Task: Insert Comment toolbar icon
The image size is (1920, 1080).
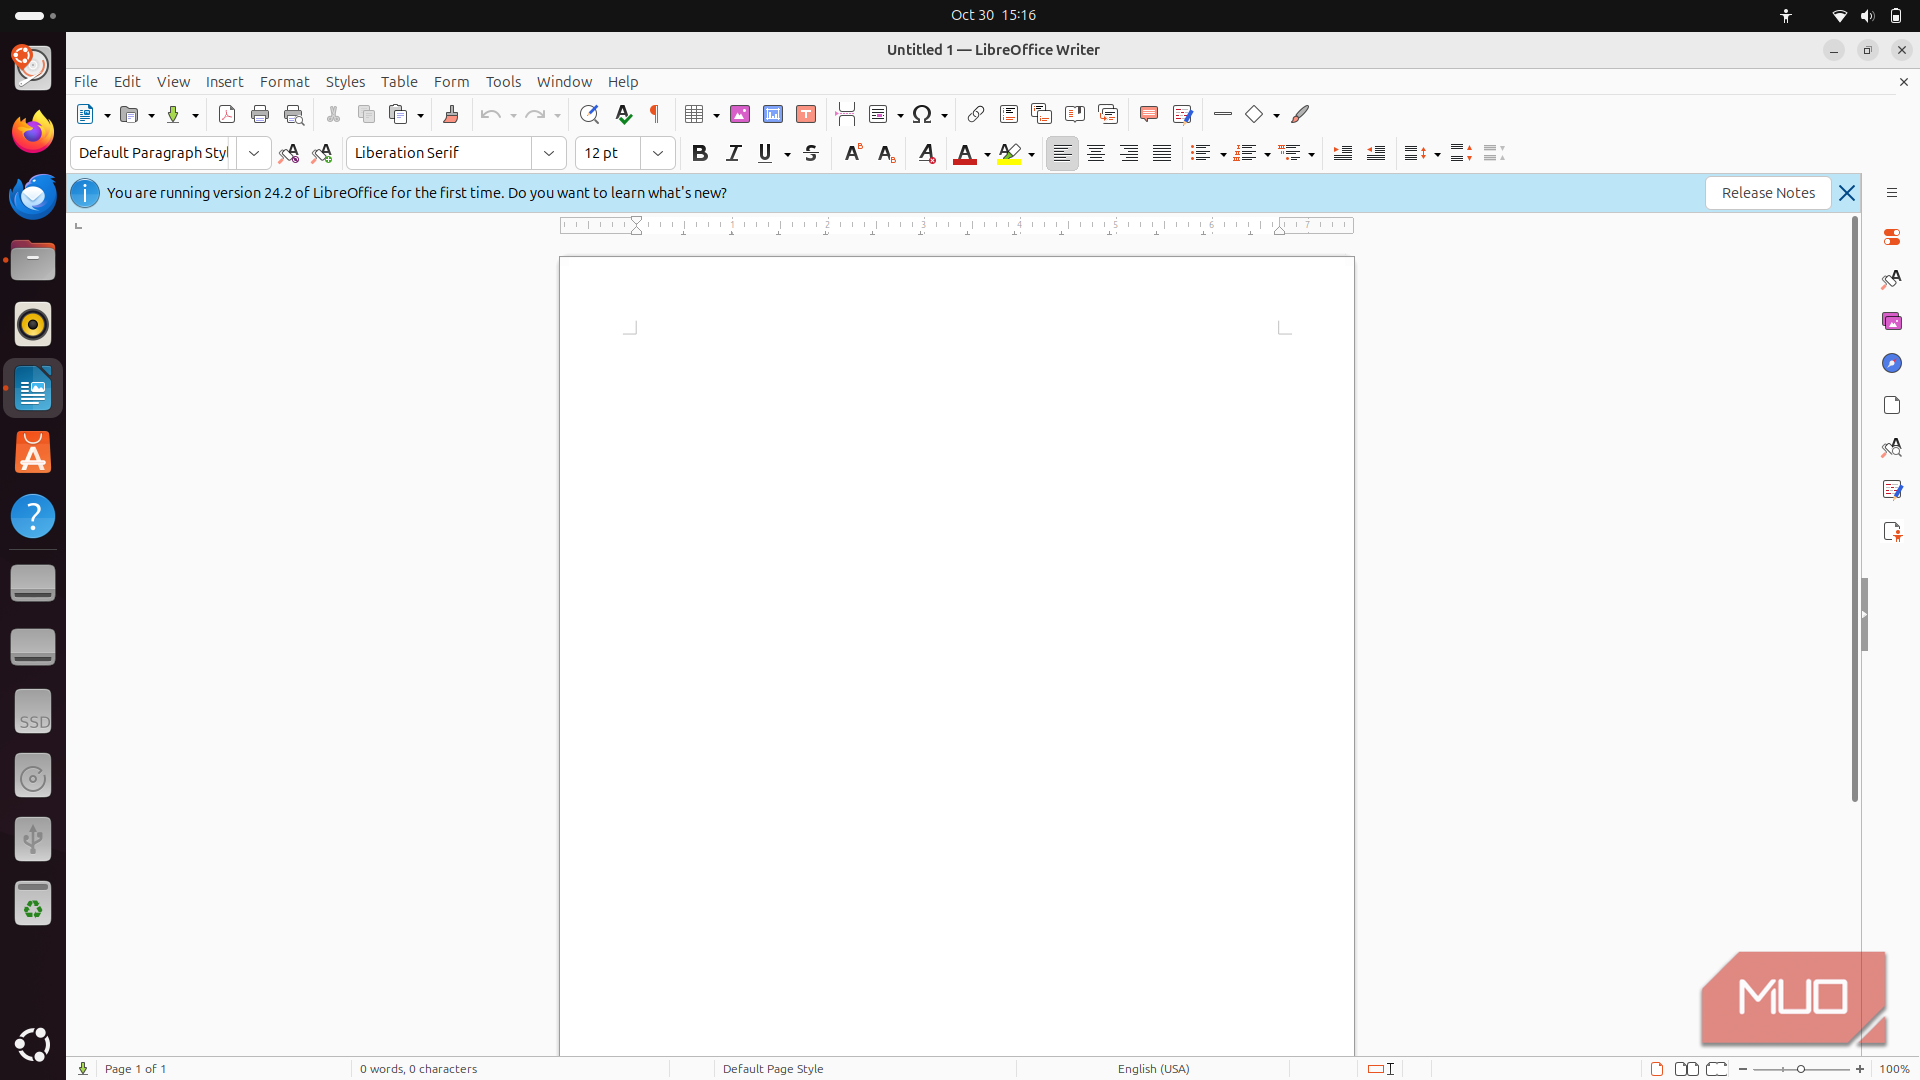Action: [x=1149, y=114]
